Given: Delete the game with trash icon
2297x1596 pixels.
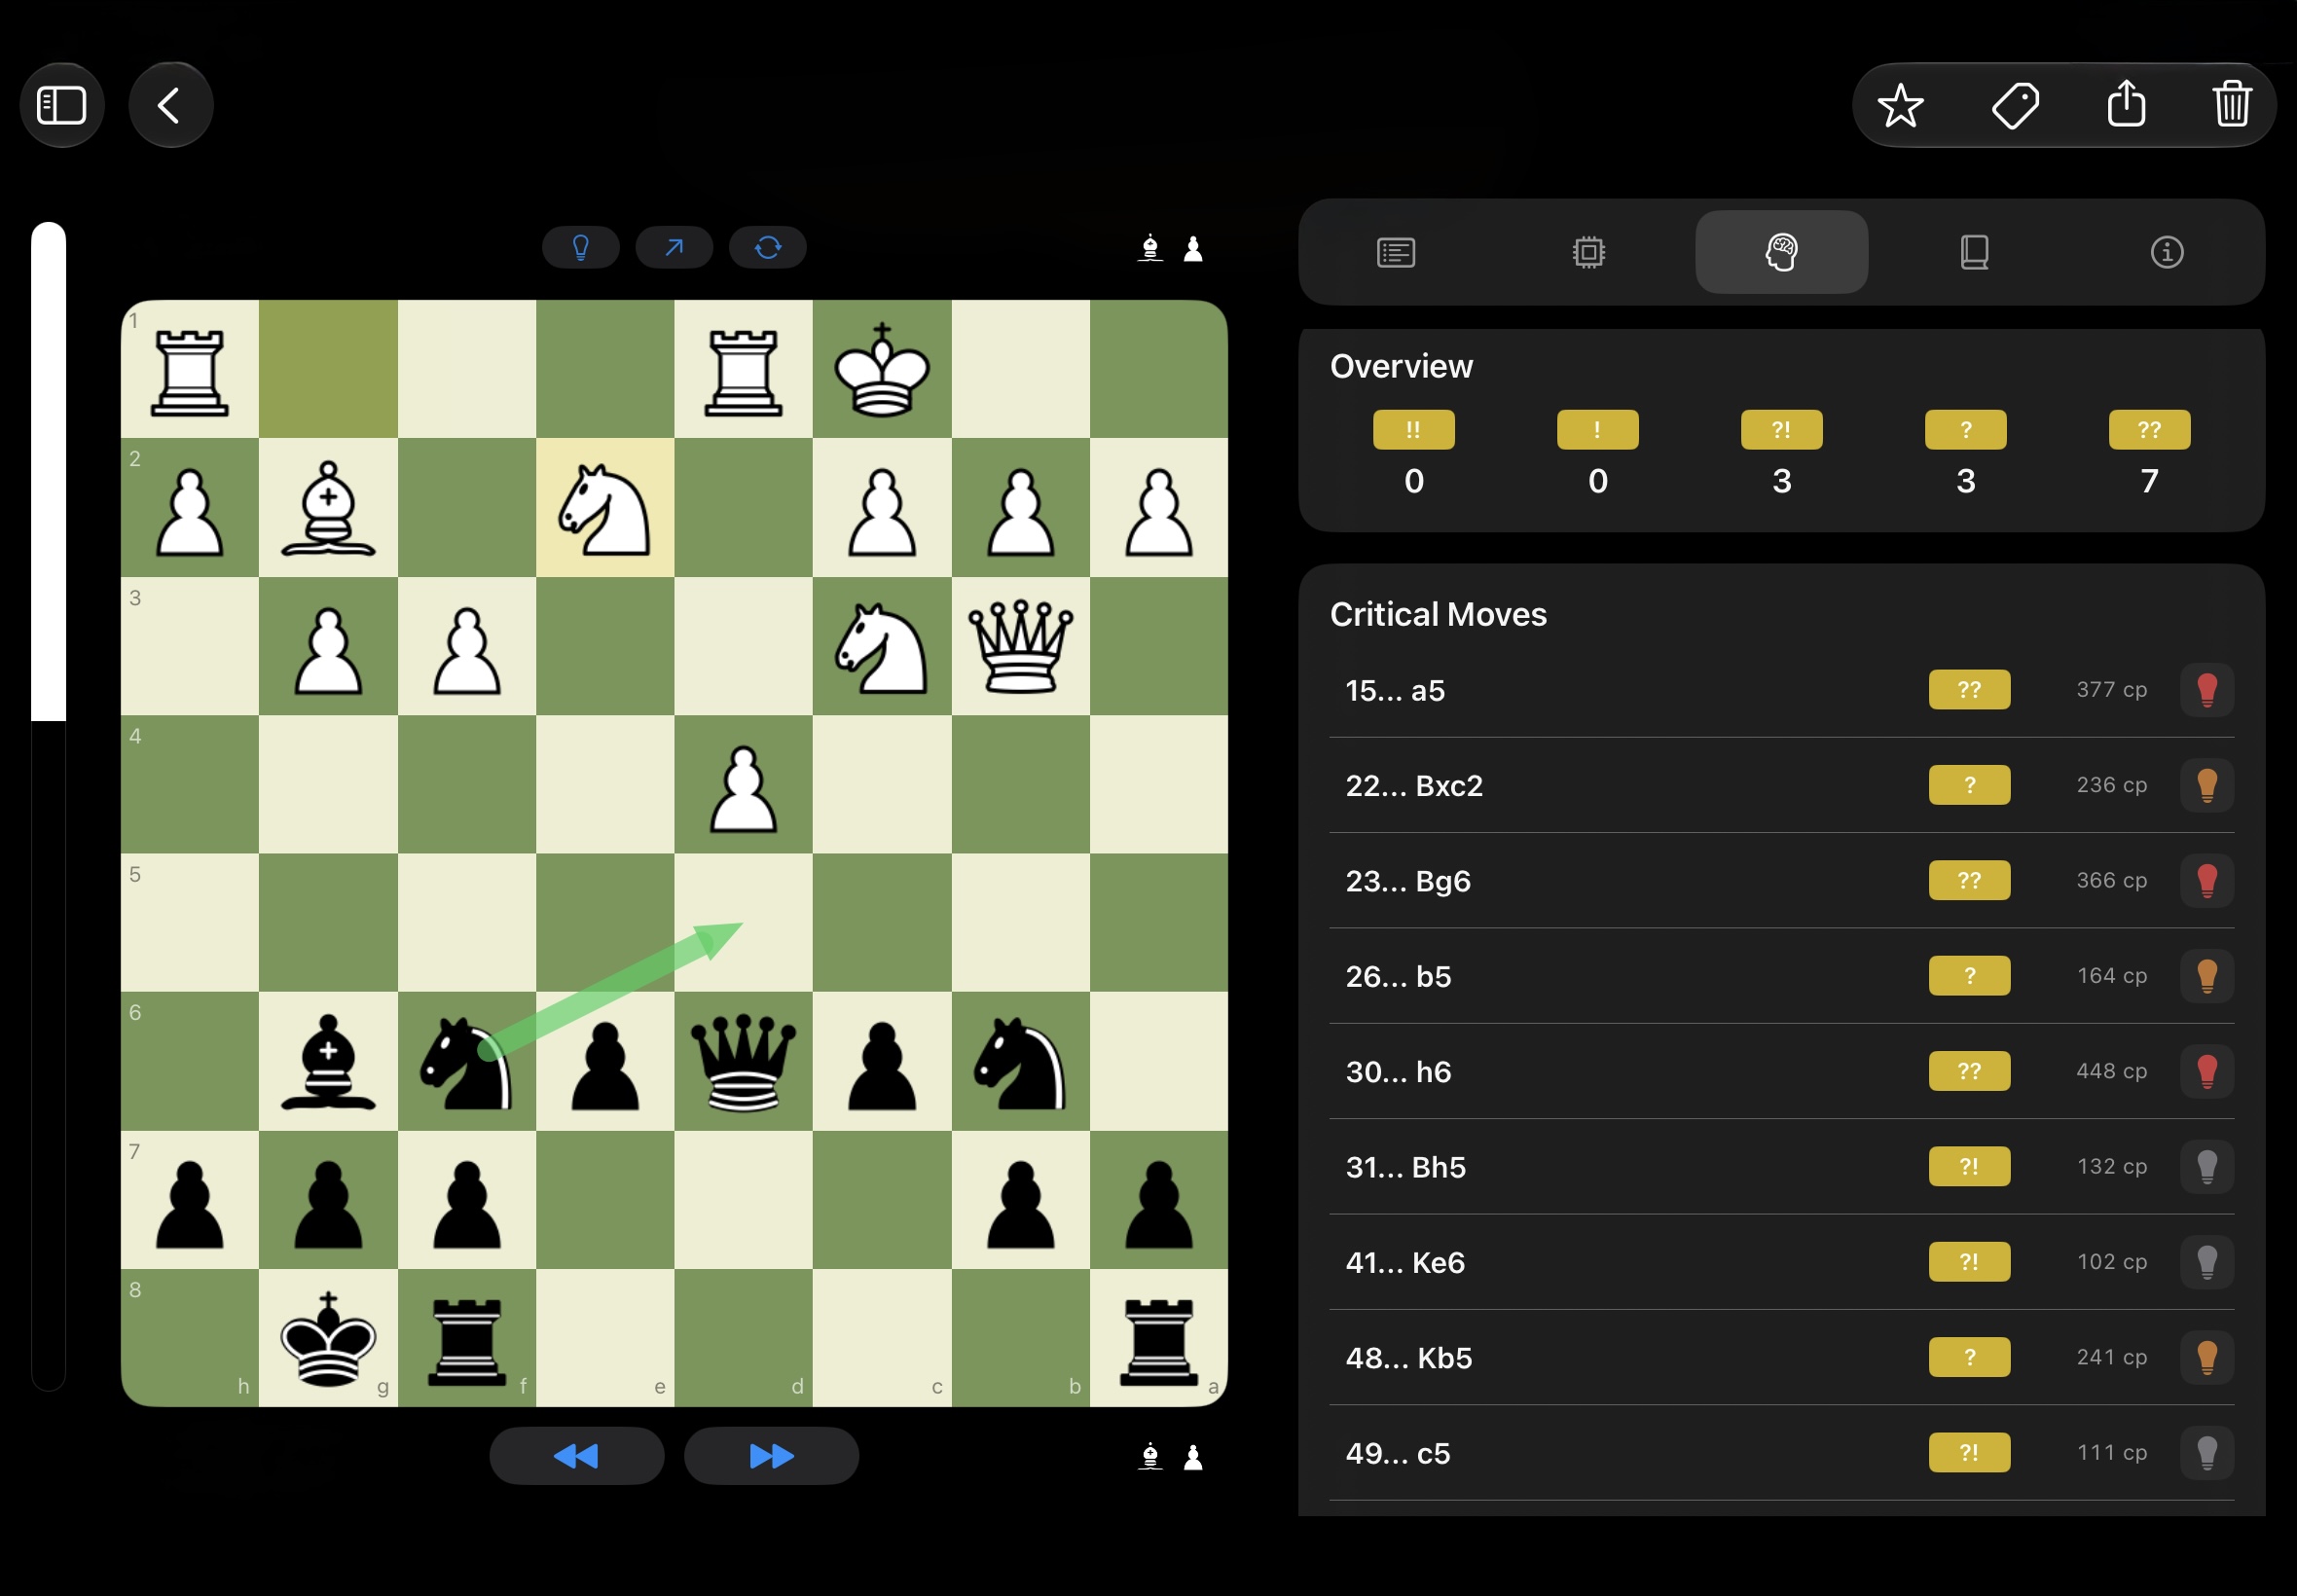Looking at the screenshot, I should pos(2232,104).
